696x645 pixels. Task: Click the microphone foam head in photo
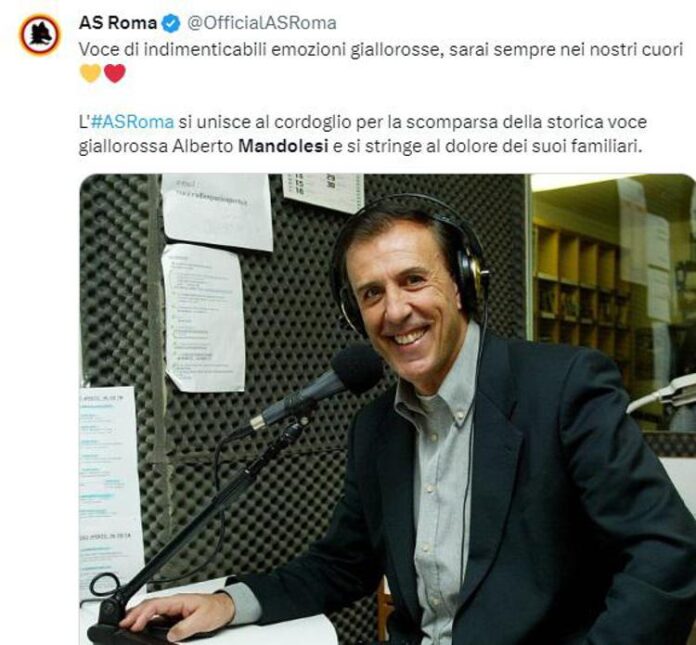tap(358, 368)
